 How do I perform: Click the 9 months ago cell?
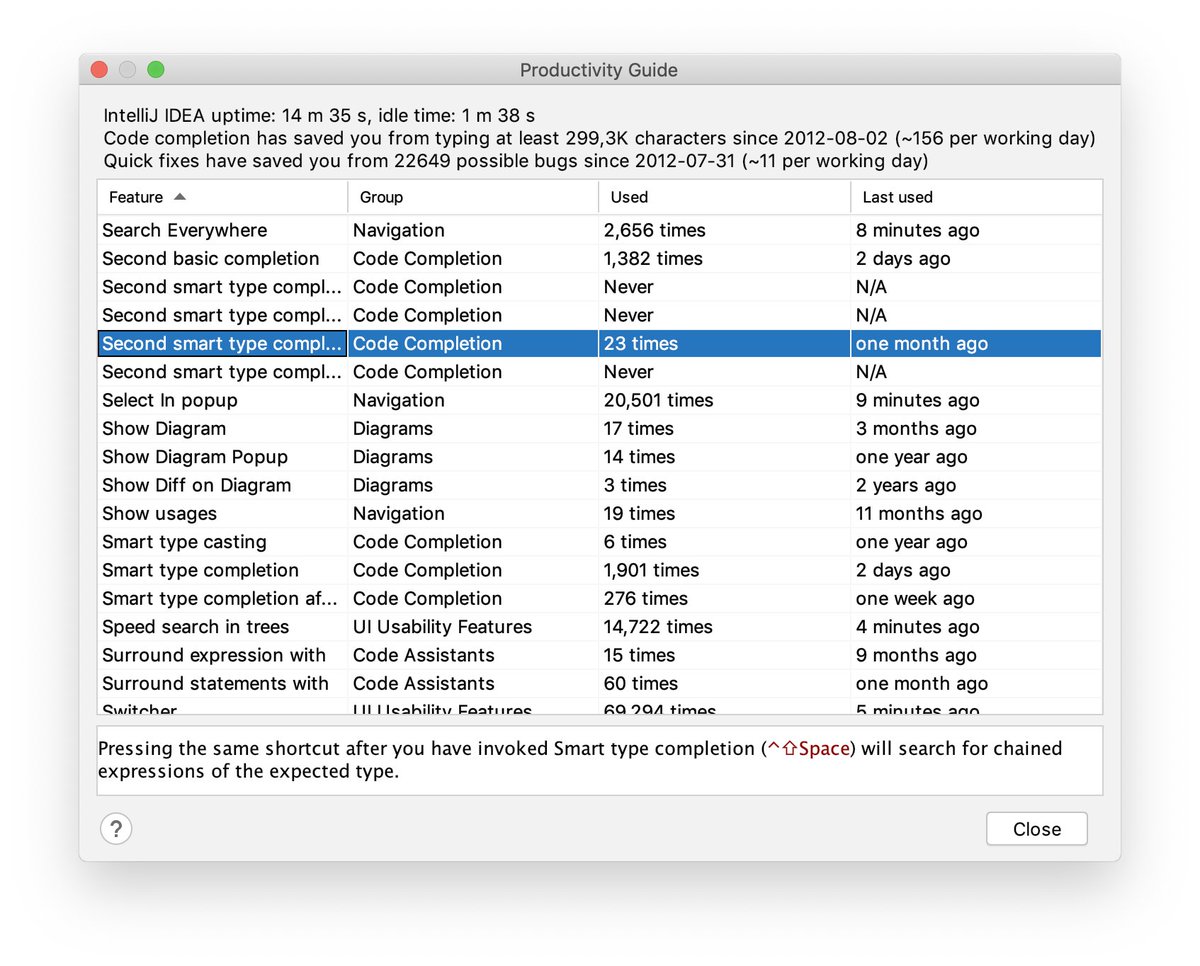click(x=976, y=655)
